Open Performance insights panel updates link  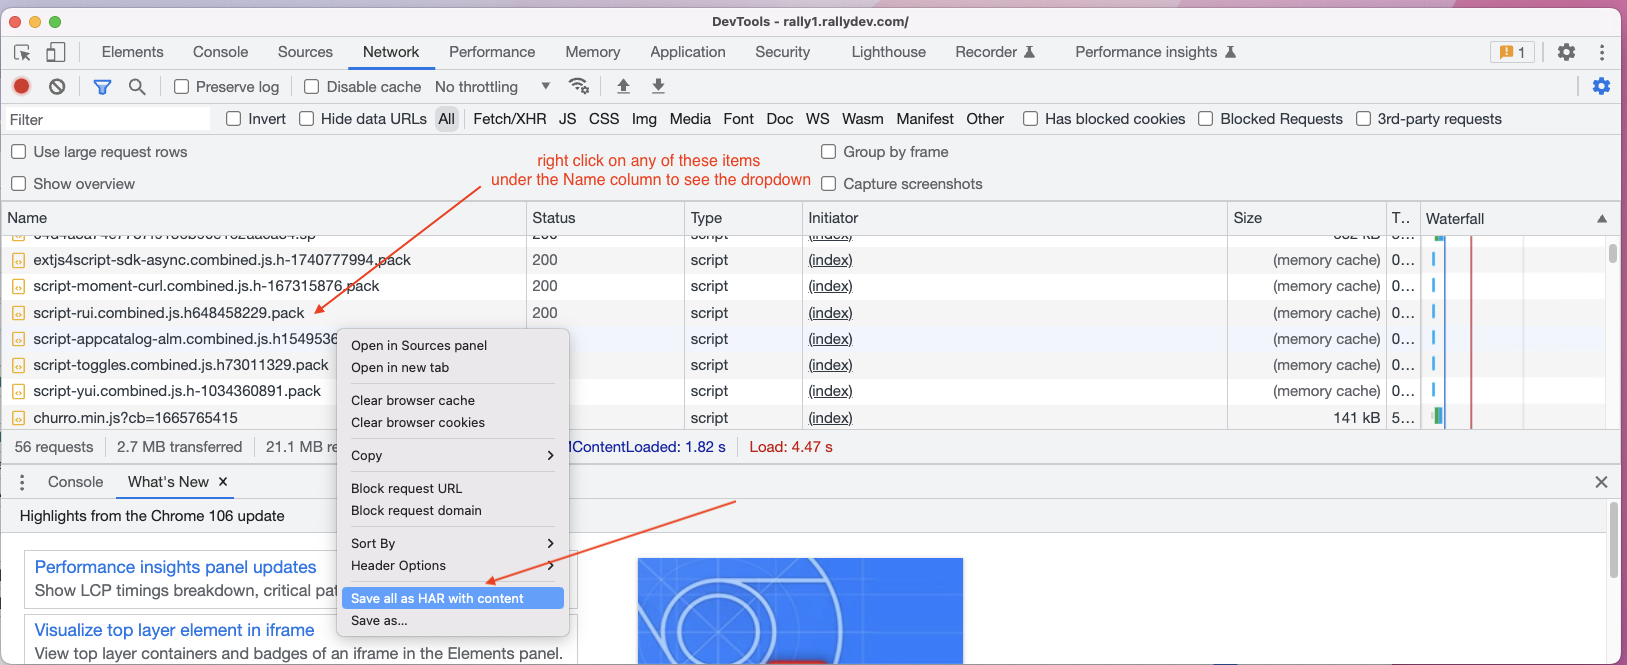point(175,567)
